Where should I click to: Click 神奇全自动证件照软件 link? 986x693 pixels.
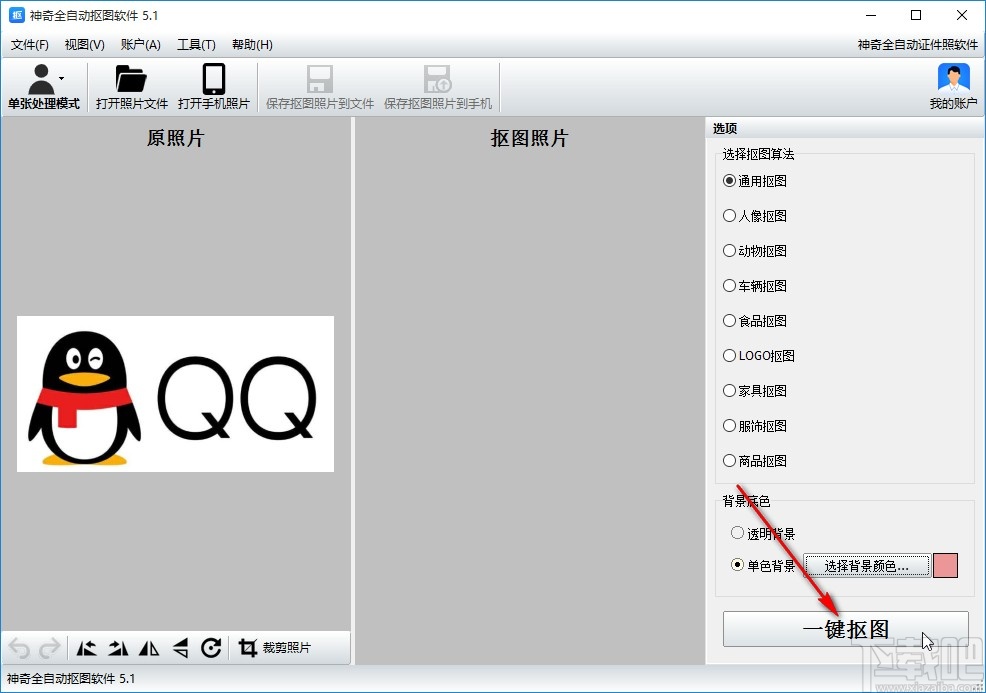coord(917,45)
